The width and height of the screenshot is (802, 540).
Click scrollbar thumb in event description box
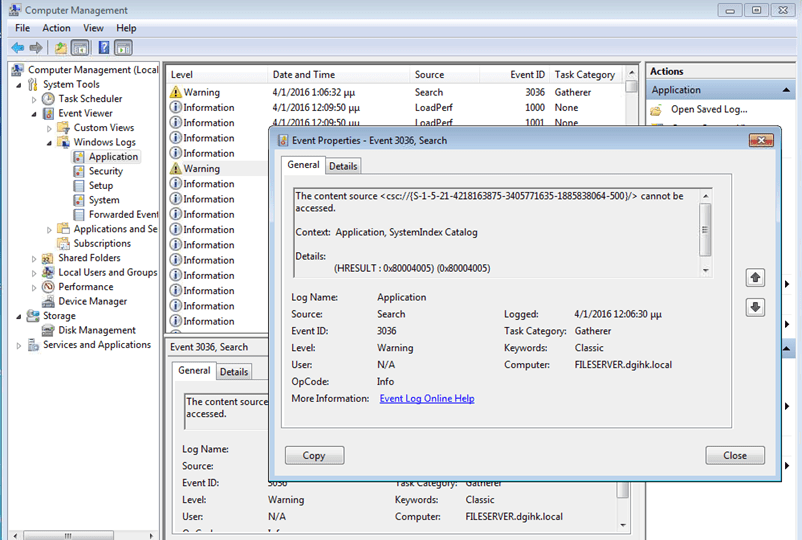click(x=705, y=230)
